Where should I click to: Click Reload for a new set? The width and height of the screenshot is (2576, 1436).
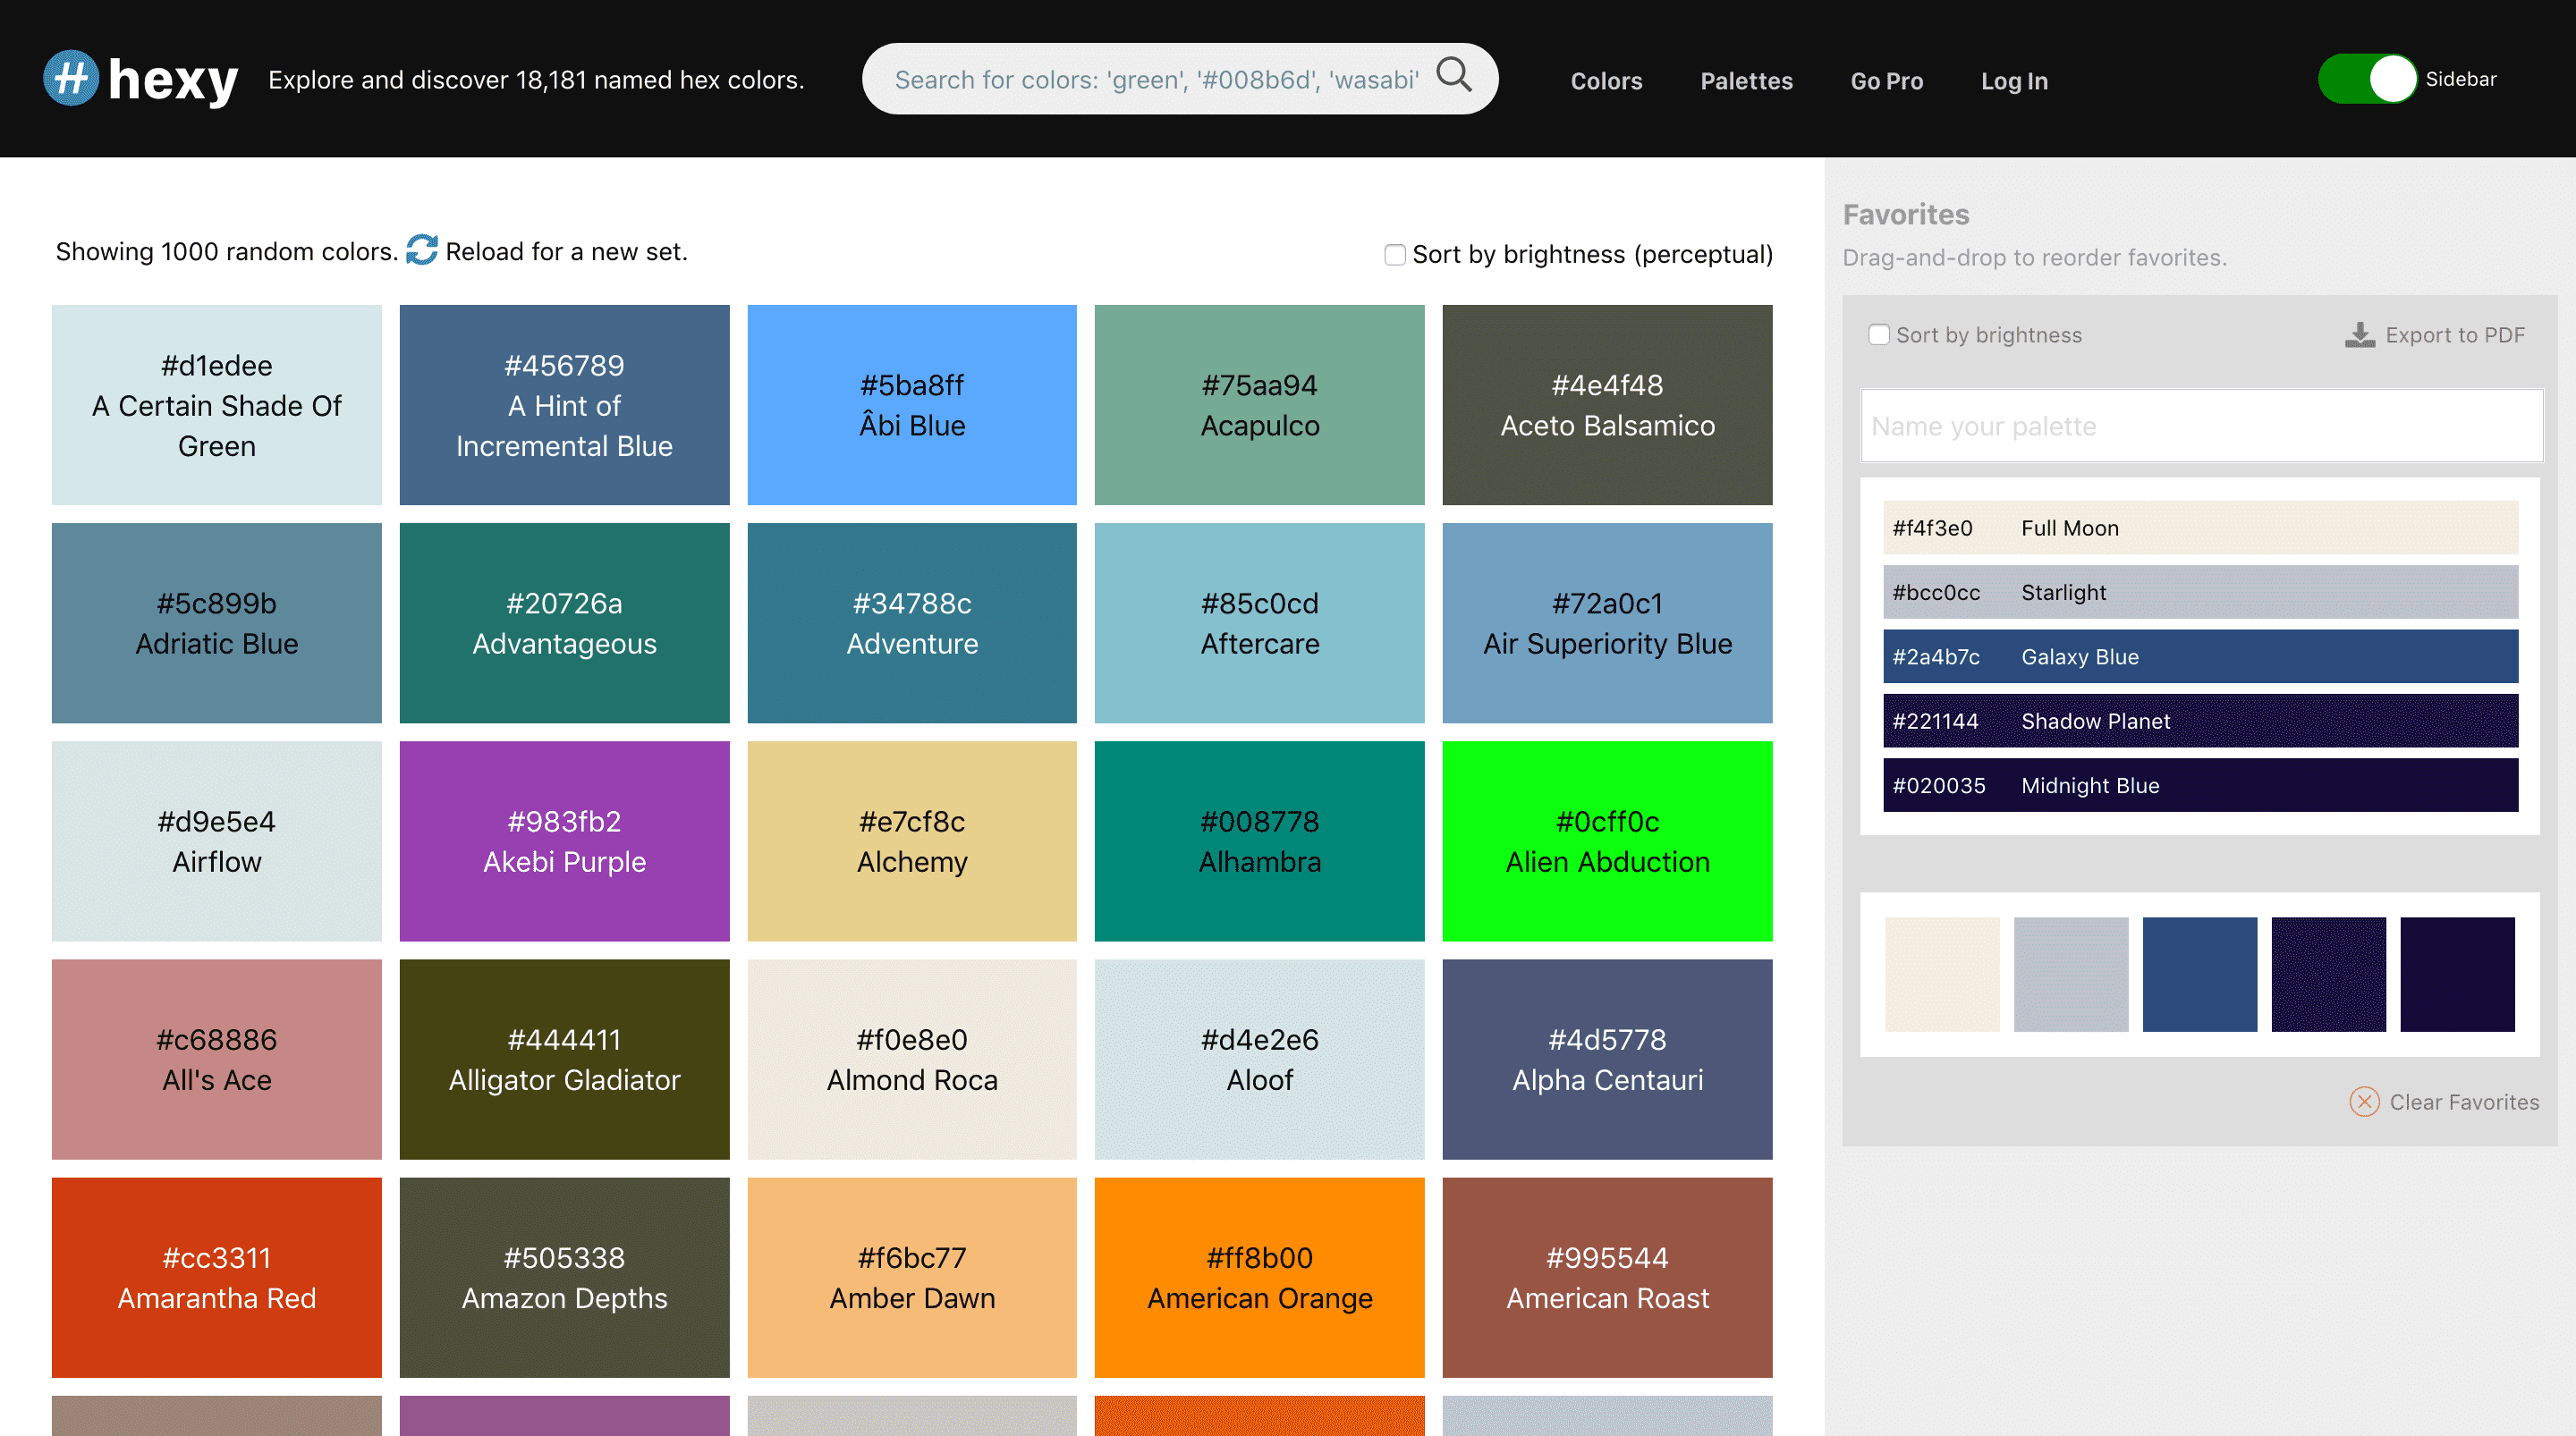pos(566,251)
